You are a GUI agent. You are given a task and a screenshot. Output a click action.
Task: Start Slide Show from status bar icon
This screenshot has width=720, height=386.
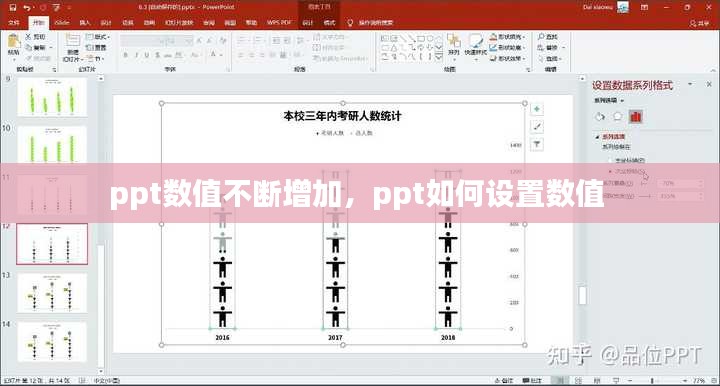(x=616, y=380)
